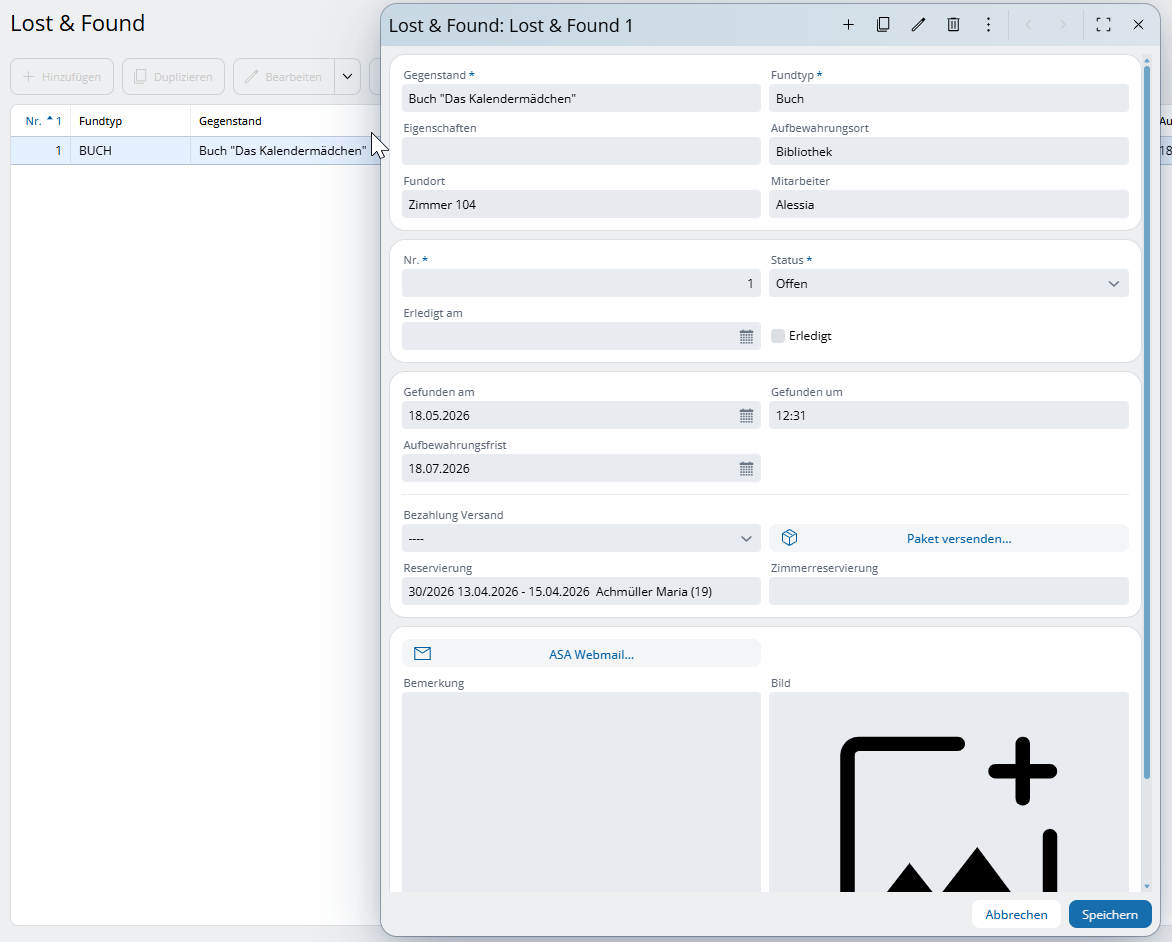
Task: Open the Bezahlung Versand dropdown
Action: (x=581, y=538)
